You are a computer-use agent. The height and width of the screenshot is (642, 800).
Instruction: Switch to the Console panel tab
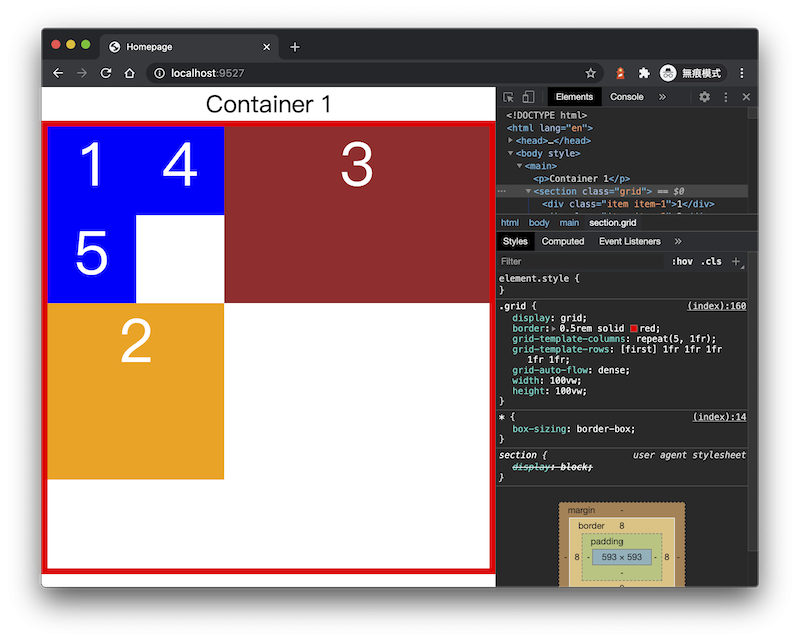click(627, 97)
